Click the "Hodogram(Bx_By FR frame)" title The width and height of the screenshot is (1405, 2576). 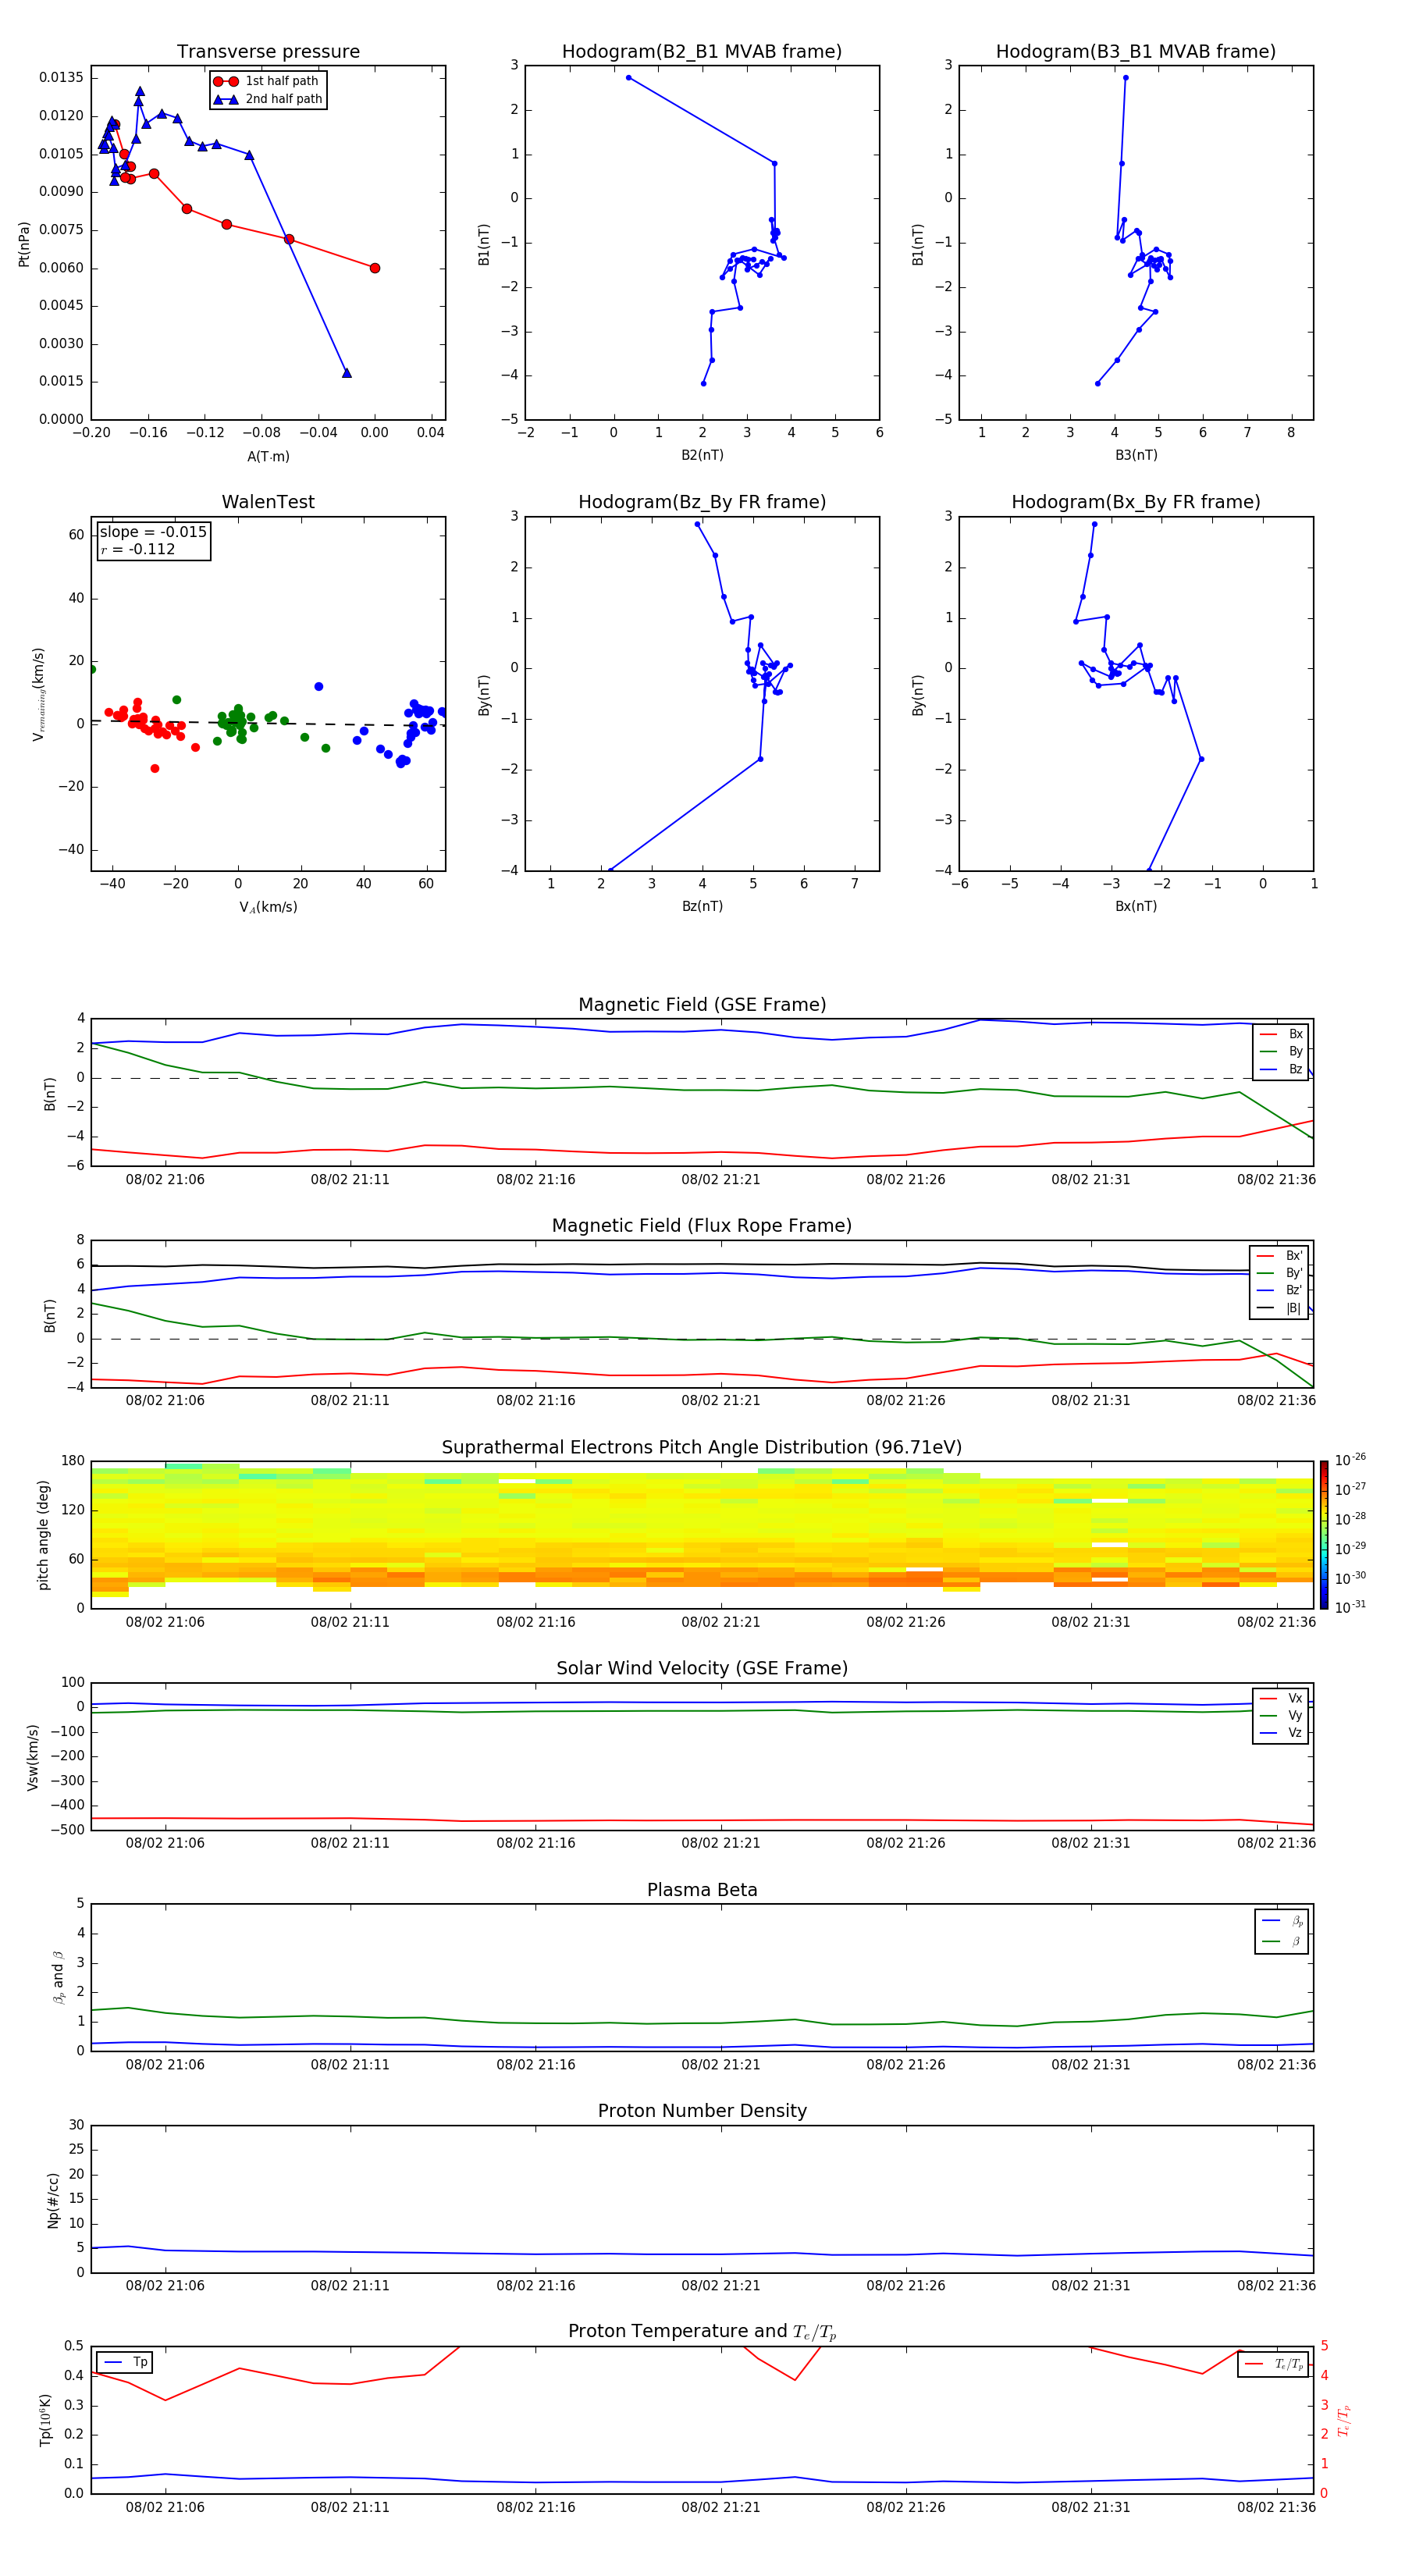coord(1136,502)
